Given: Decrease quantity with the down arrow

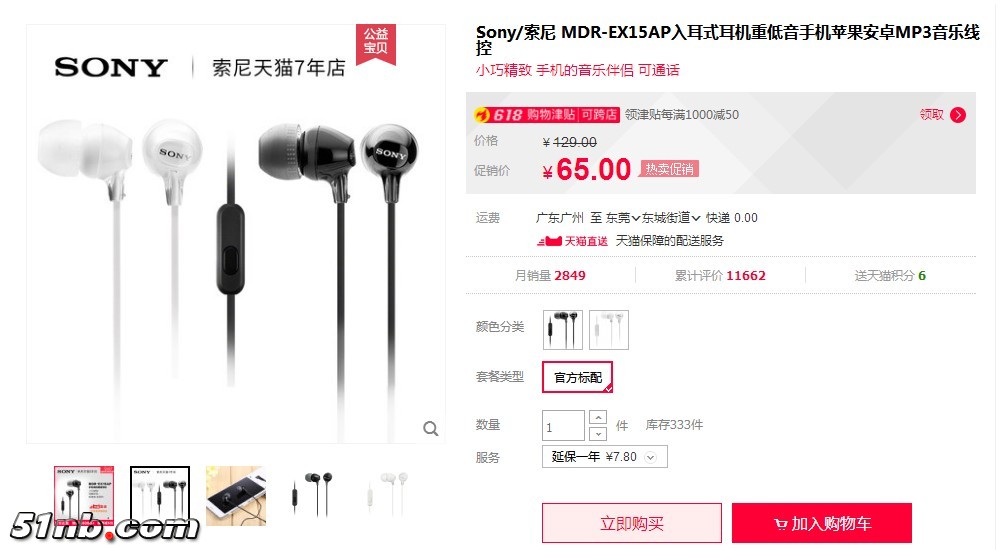Looking at the screenshot, I should coord(597,434).
